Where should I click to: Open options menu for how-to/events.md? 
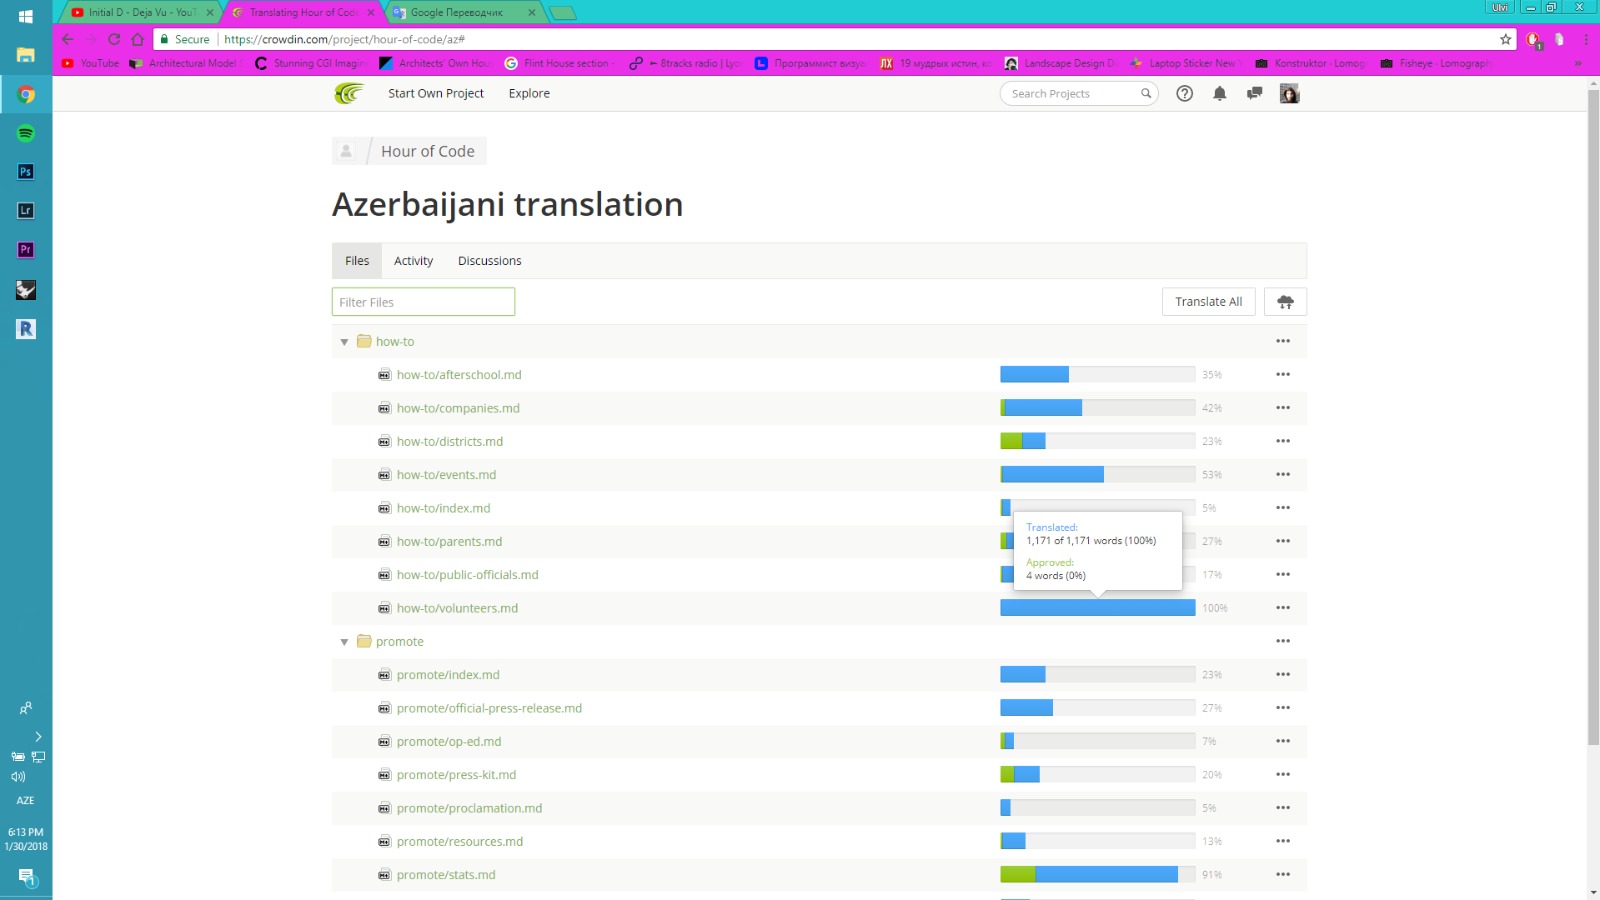[1283, 474]
